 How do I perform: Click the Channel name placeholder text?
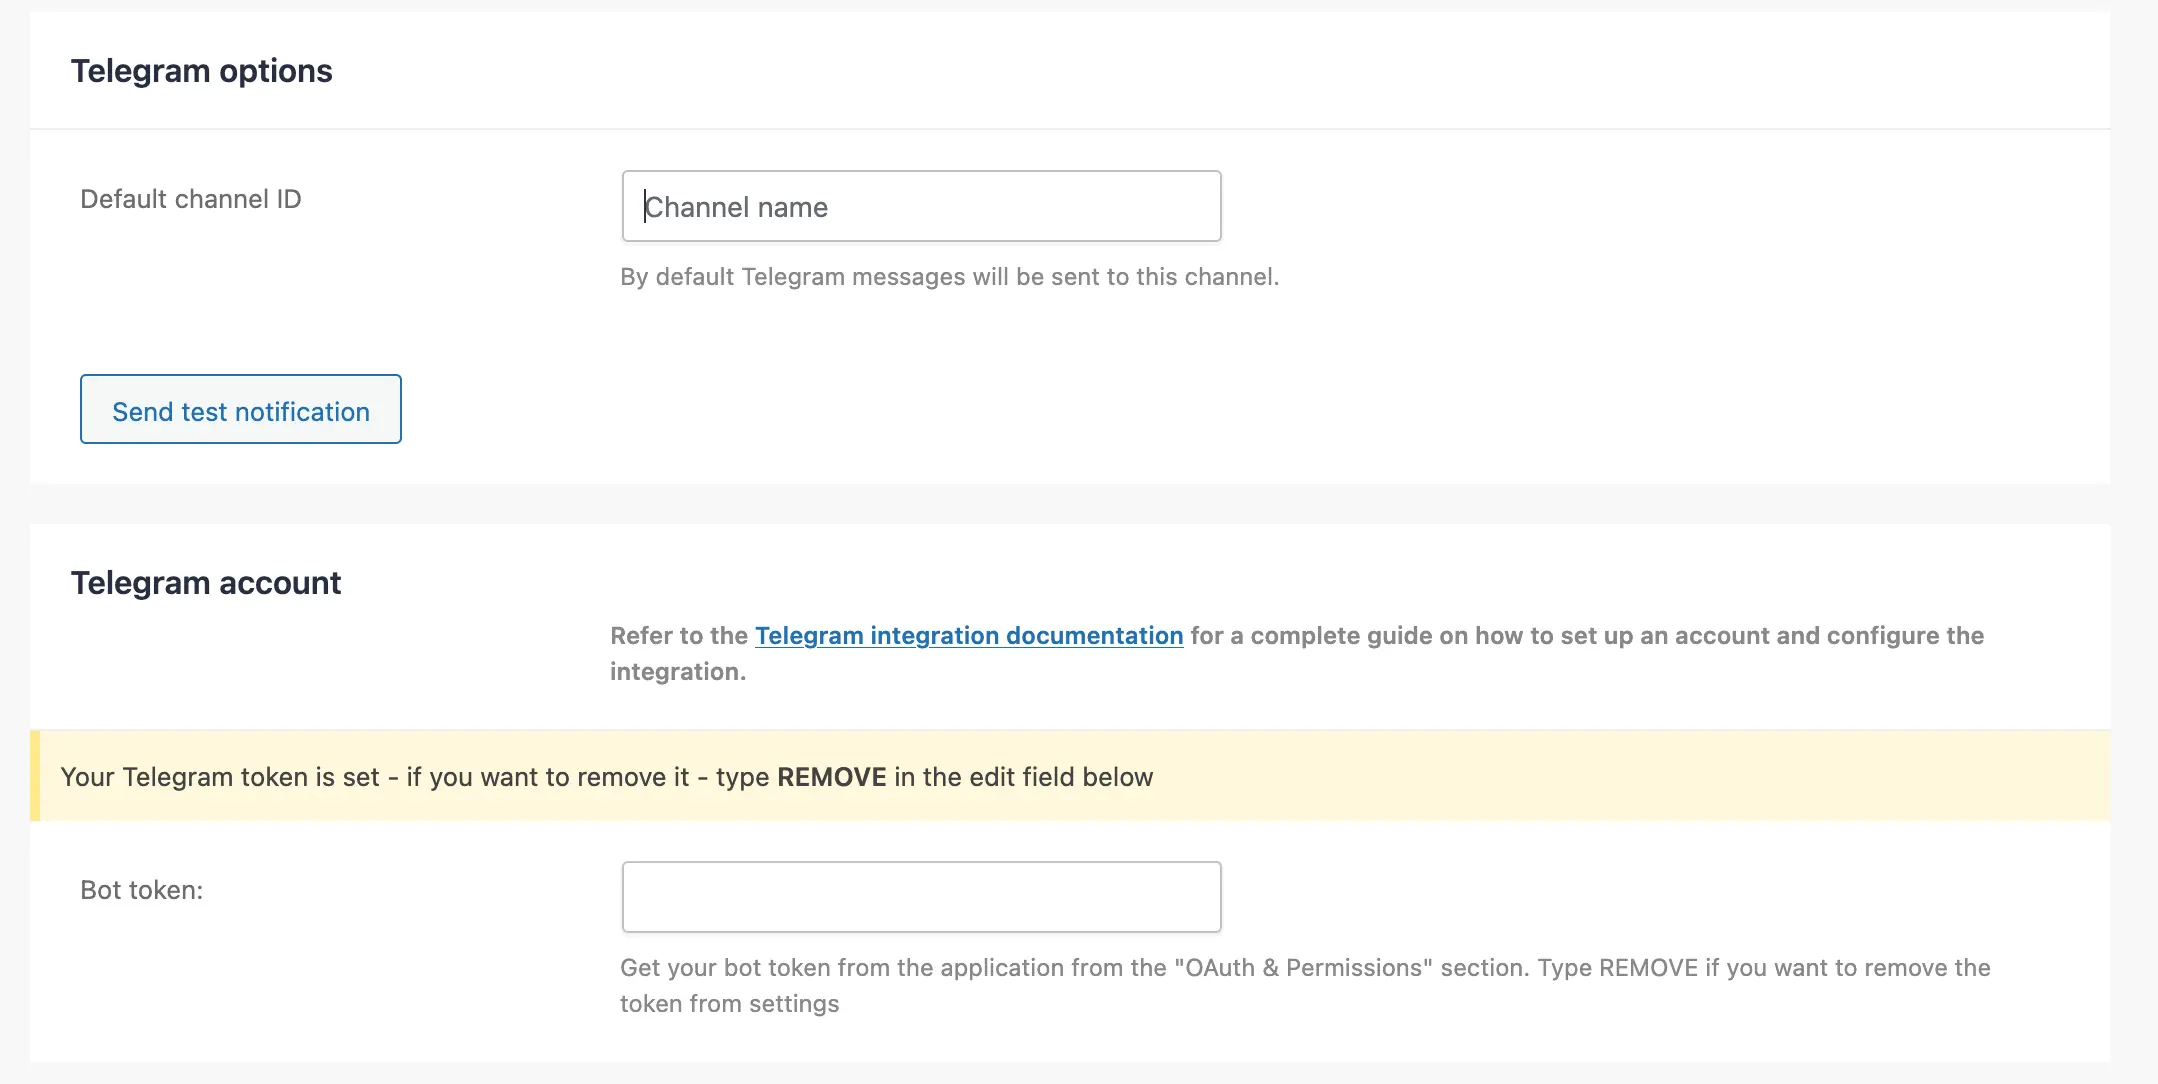point(737,207)
